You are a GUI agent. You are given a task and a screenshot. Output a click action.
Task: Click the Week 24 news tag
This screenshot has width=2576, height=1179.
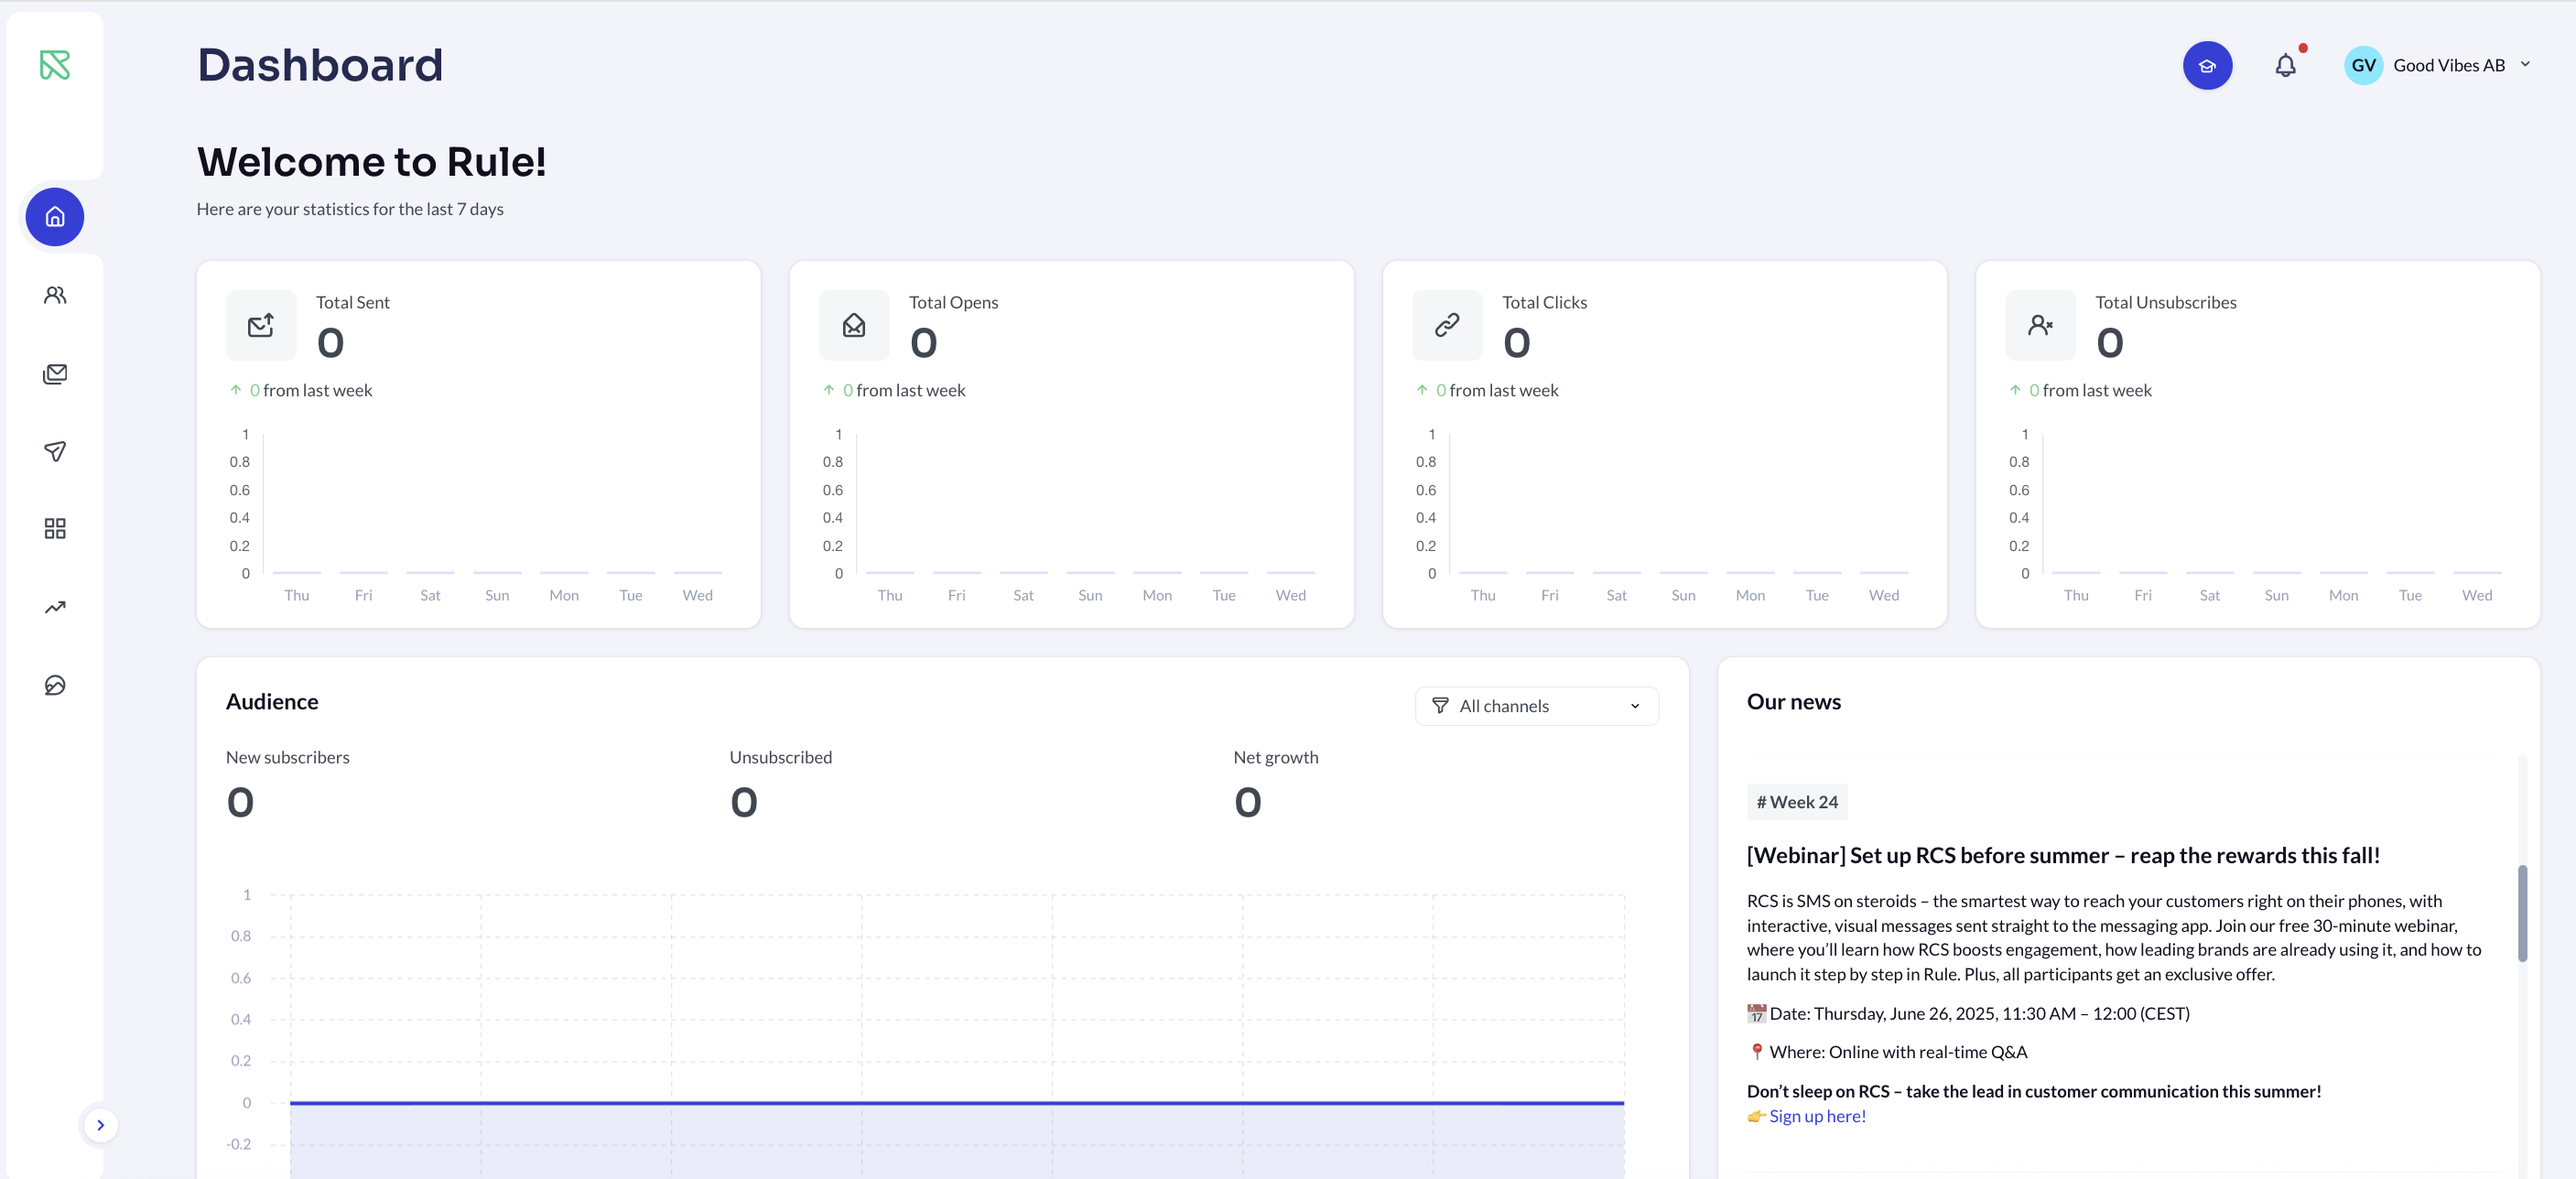click(1797, 802)
